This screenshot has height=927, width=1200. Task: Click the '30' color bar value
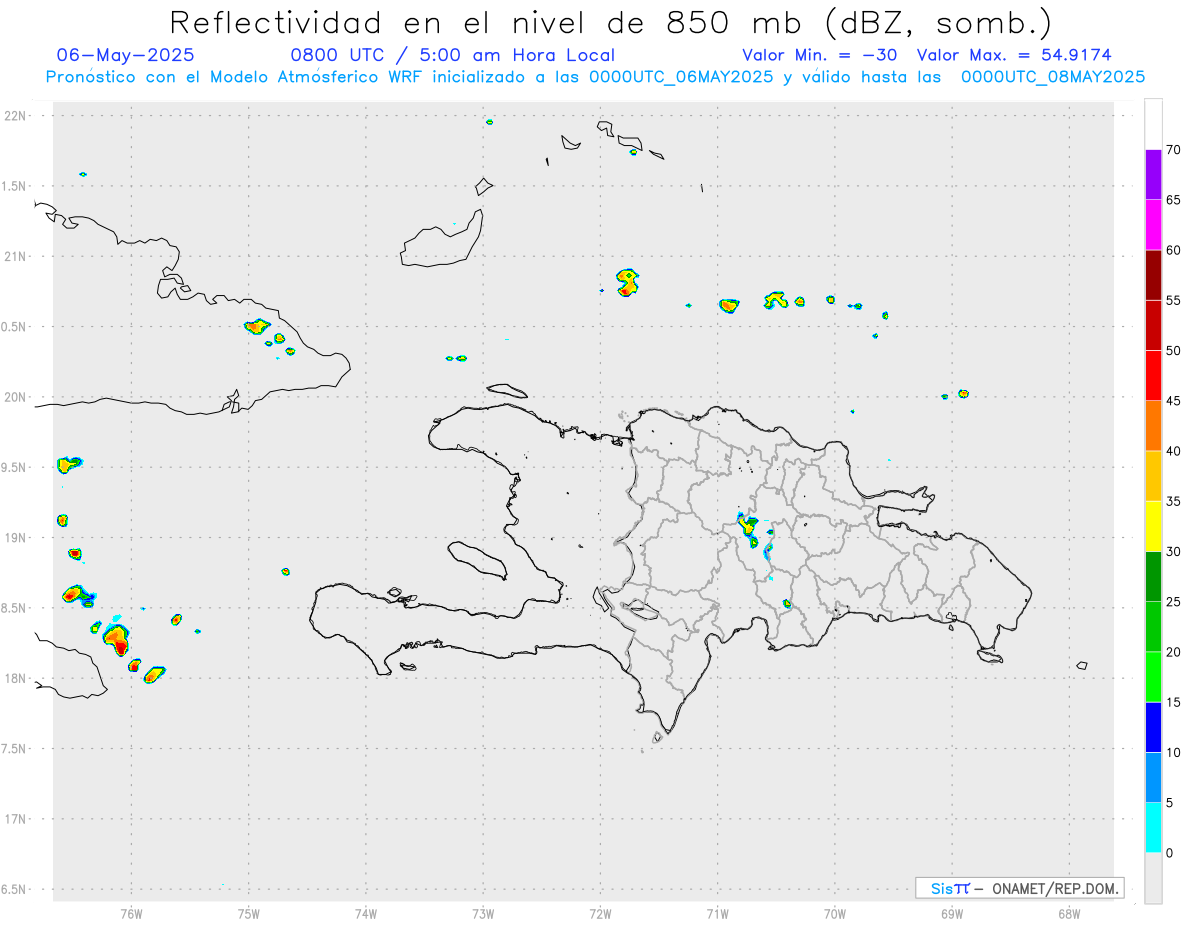point(1173,551)
